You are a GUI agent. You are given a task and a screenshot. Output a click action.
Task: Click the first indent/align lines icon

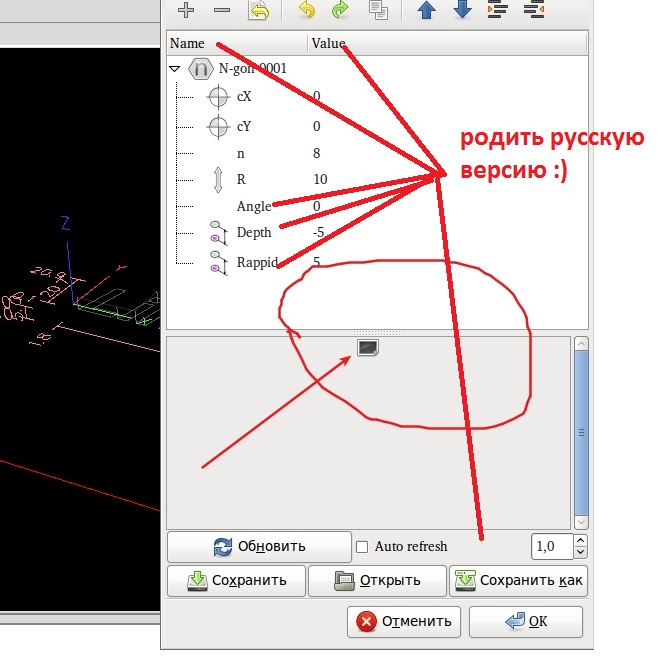[498, 10]
